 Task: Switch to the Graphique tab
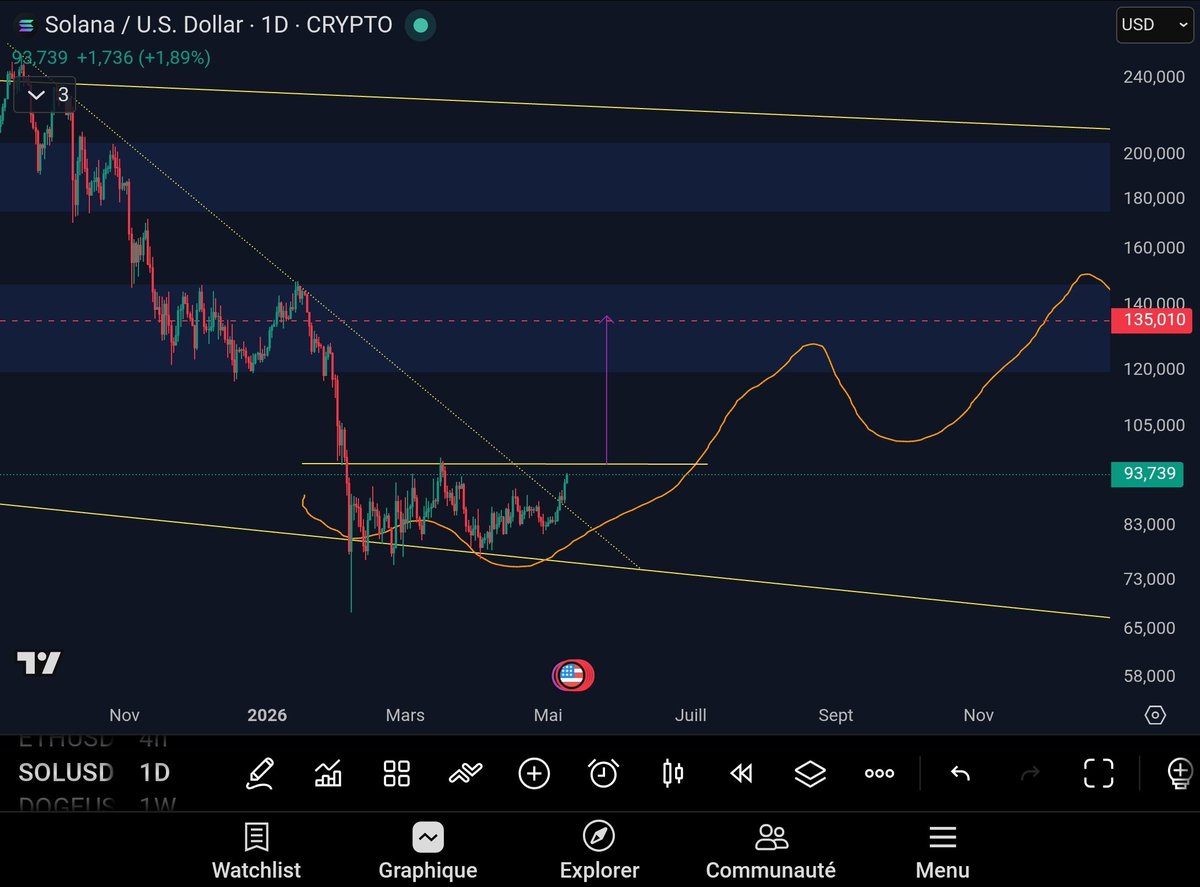tap(428, 852)
